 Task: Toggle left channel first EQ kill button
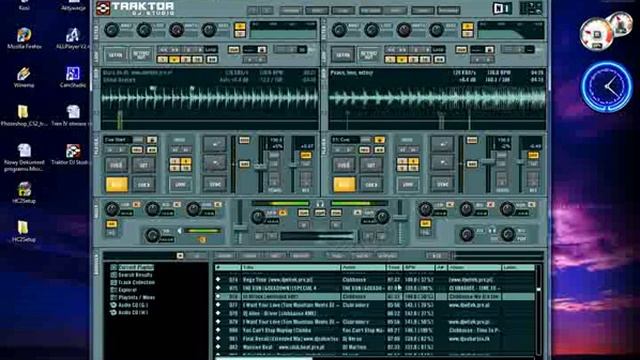point(136,204)
